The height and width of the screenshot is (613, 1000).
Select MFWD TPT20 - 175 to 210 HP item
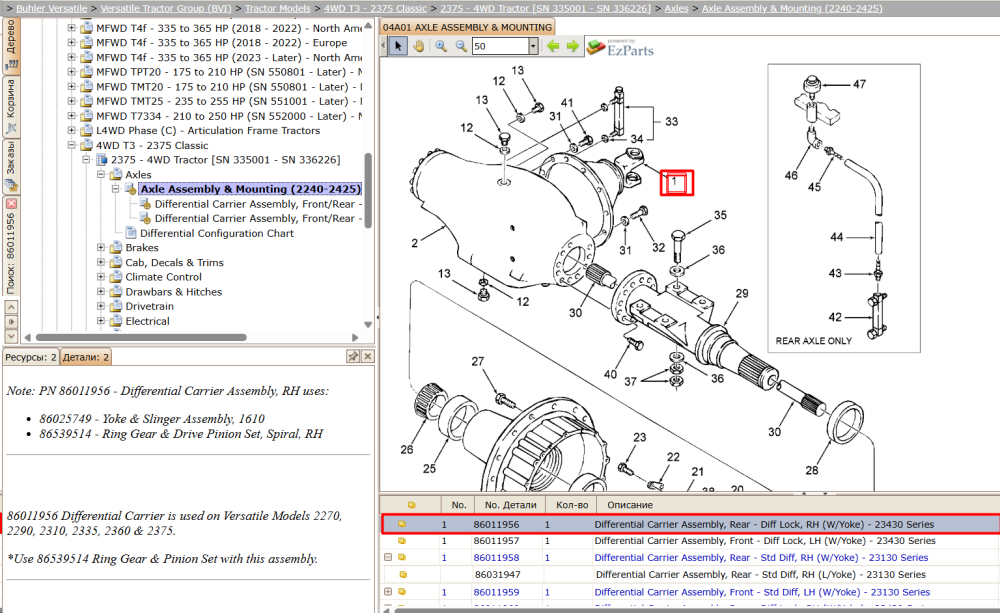pyautogui.click(x=229, y=72)
